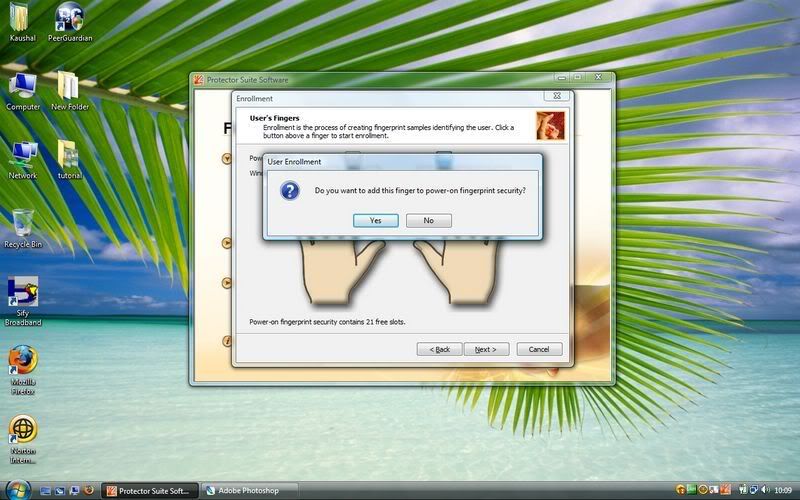Switch to Adobe Photoshop taskbar button

point(247,491)
